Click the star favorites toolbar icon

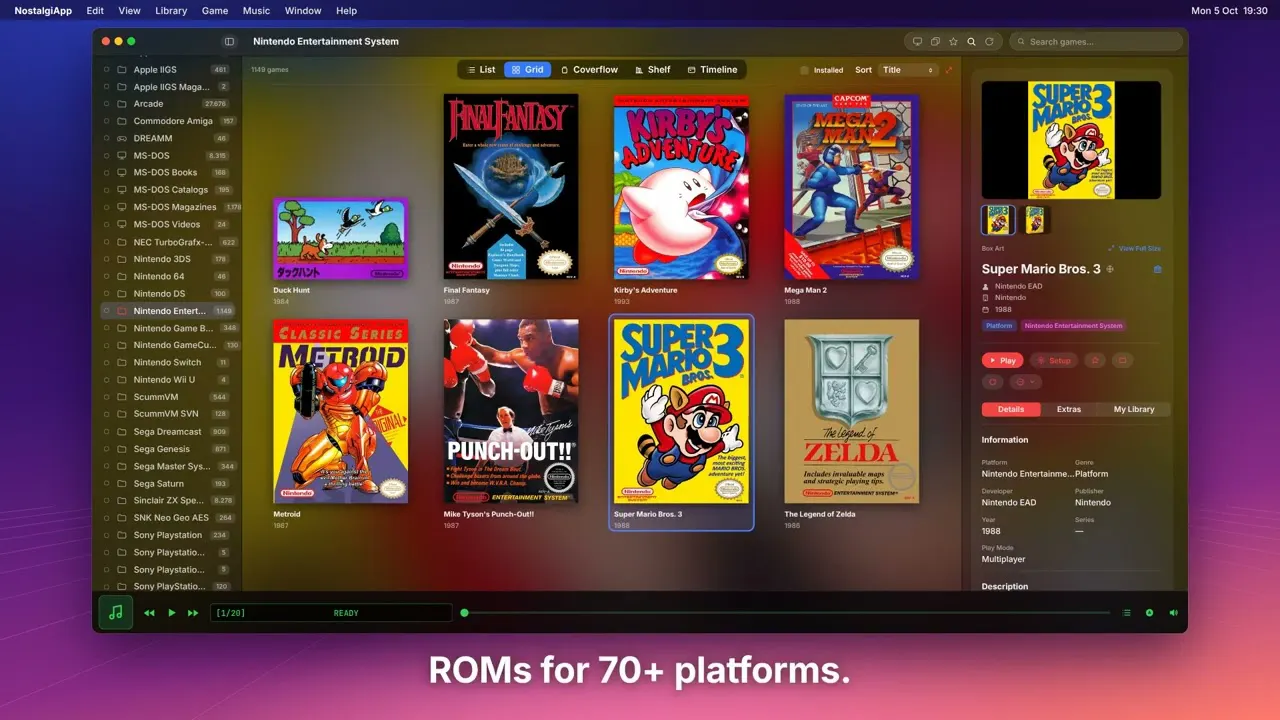tap(953, 41)
